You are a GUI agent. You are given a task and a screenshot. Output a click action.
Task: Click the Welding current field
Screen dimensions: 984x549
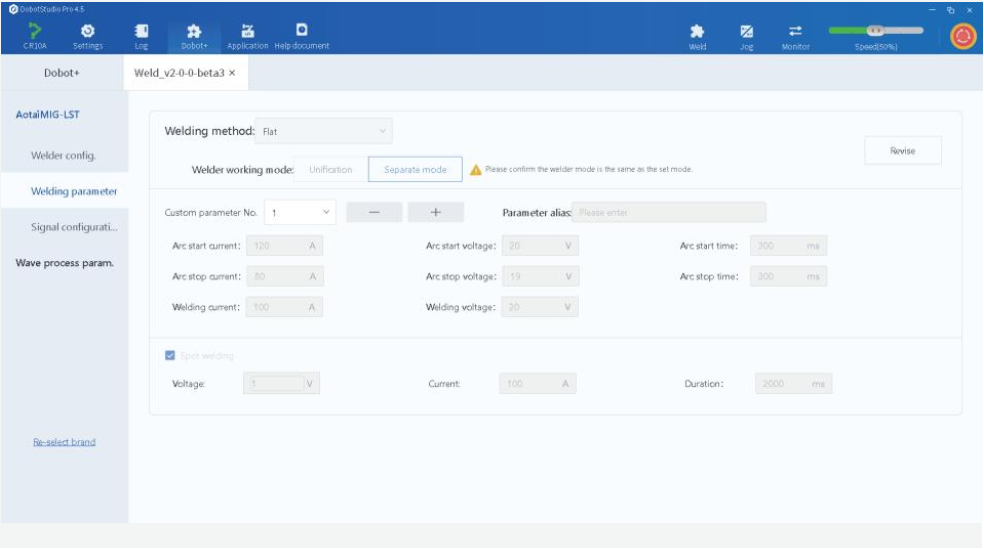point(284,307)
